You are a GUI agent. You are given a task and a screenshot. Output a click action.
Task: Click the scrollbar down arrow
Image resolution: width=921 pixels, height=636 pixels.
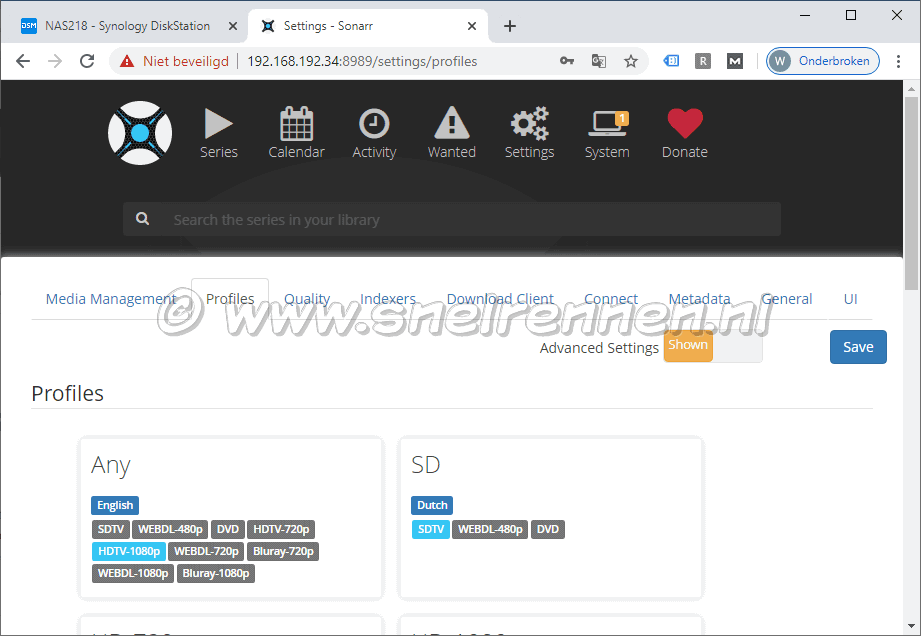[x=911, y=626]
